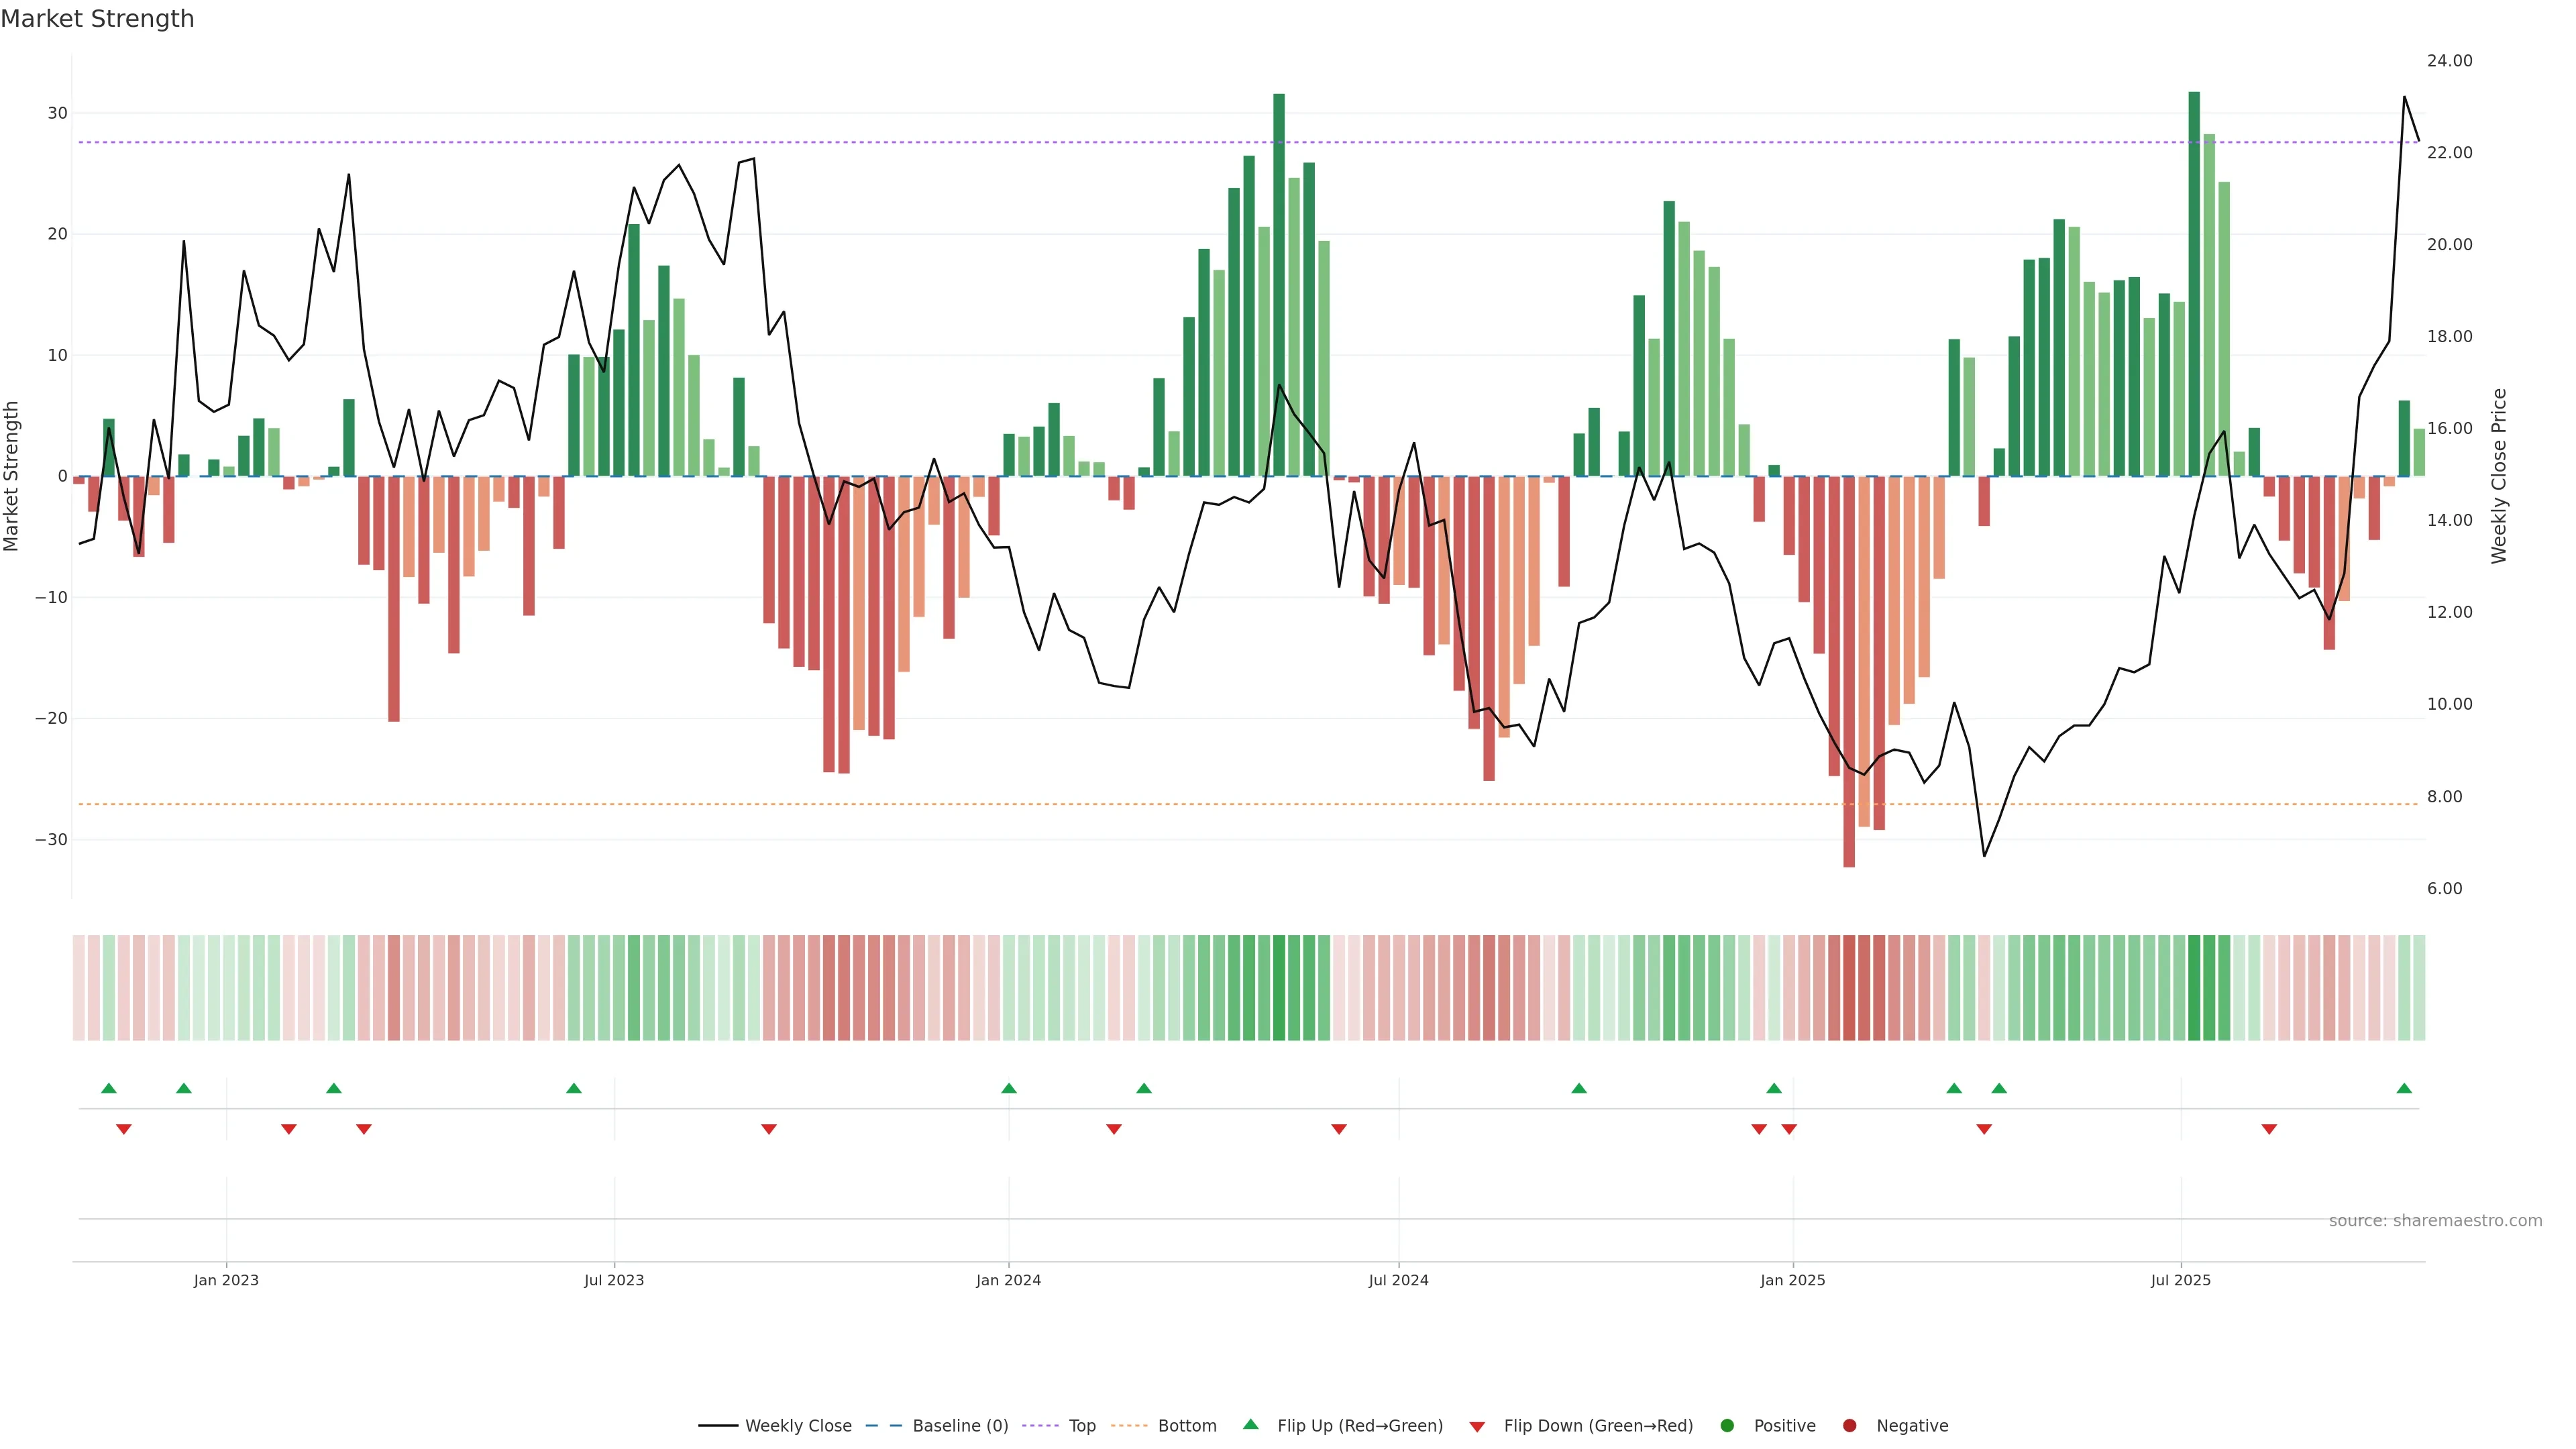Click the 'Jul 2025' x-axis label
The width and height of the screenshot is (2576, 1449).
(2181, 1280)
